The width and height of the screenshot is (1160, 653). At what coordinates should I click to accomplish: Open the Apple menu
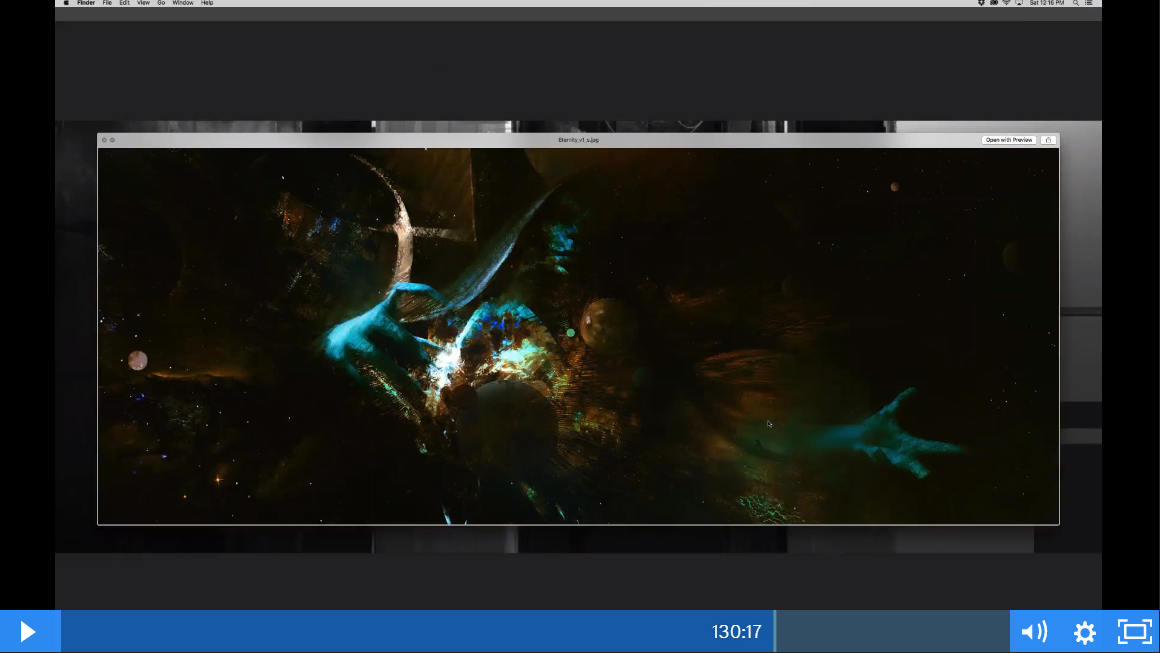click(x=67, y=3)
